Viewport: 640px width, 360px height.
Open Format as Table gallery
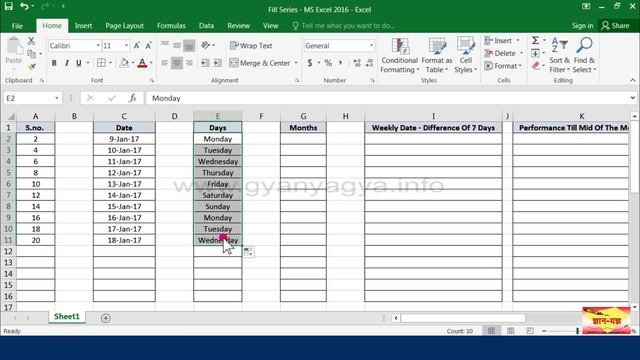point(437,56)
